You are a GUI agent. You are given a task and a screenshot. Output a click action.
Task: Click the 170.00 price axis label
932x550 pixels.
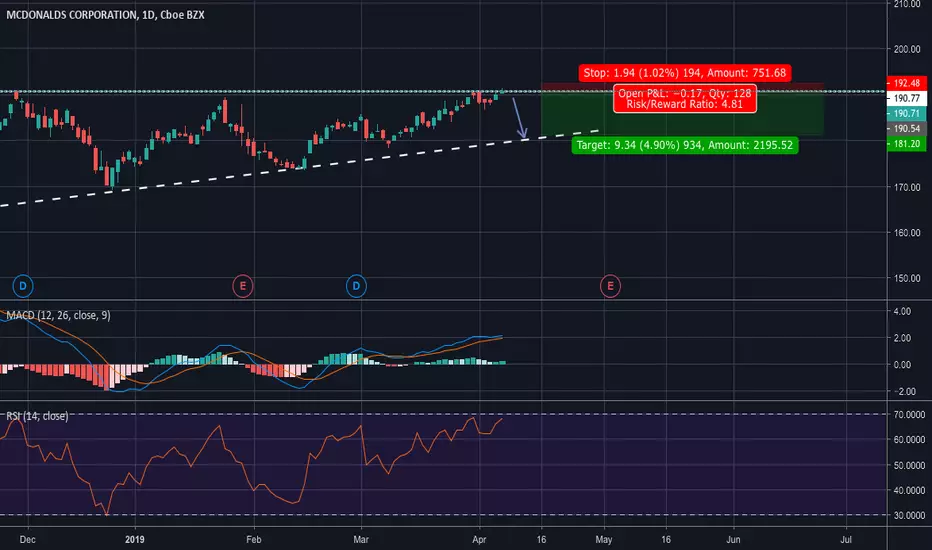[907, 187]
